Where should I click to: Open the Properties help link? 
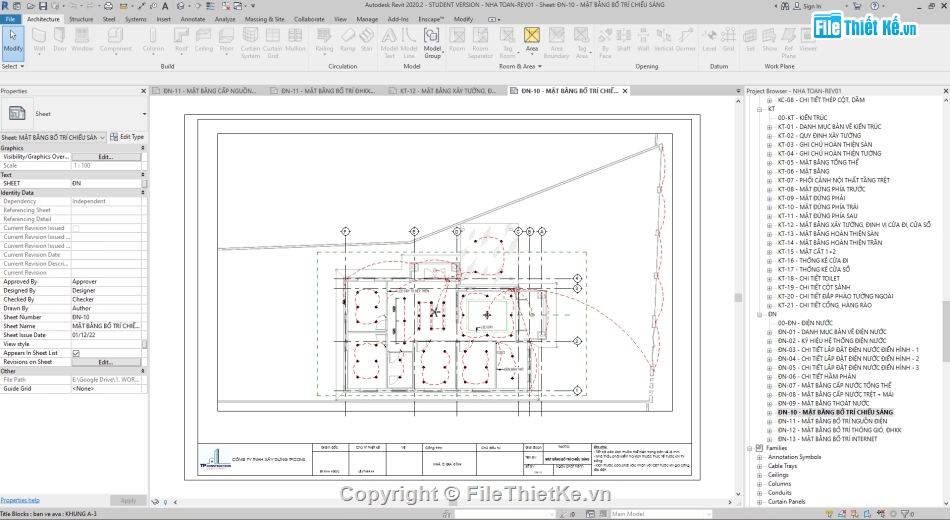point(20,500)
